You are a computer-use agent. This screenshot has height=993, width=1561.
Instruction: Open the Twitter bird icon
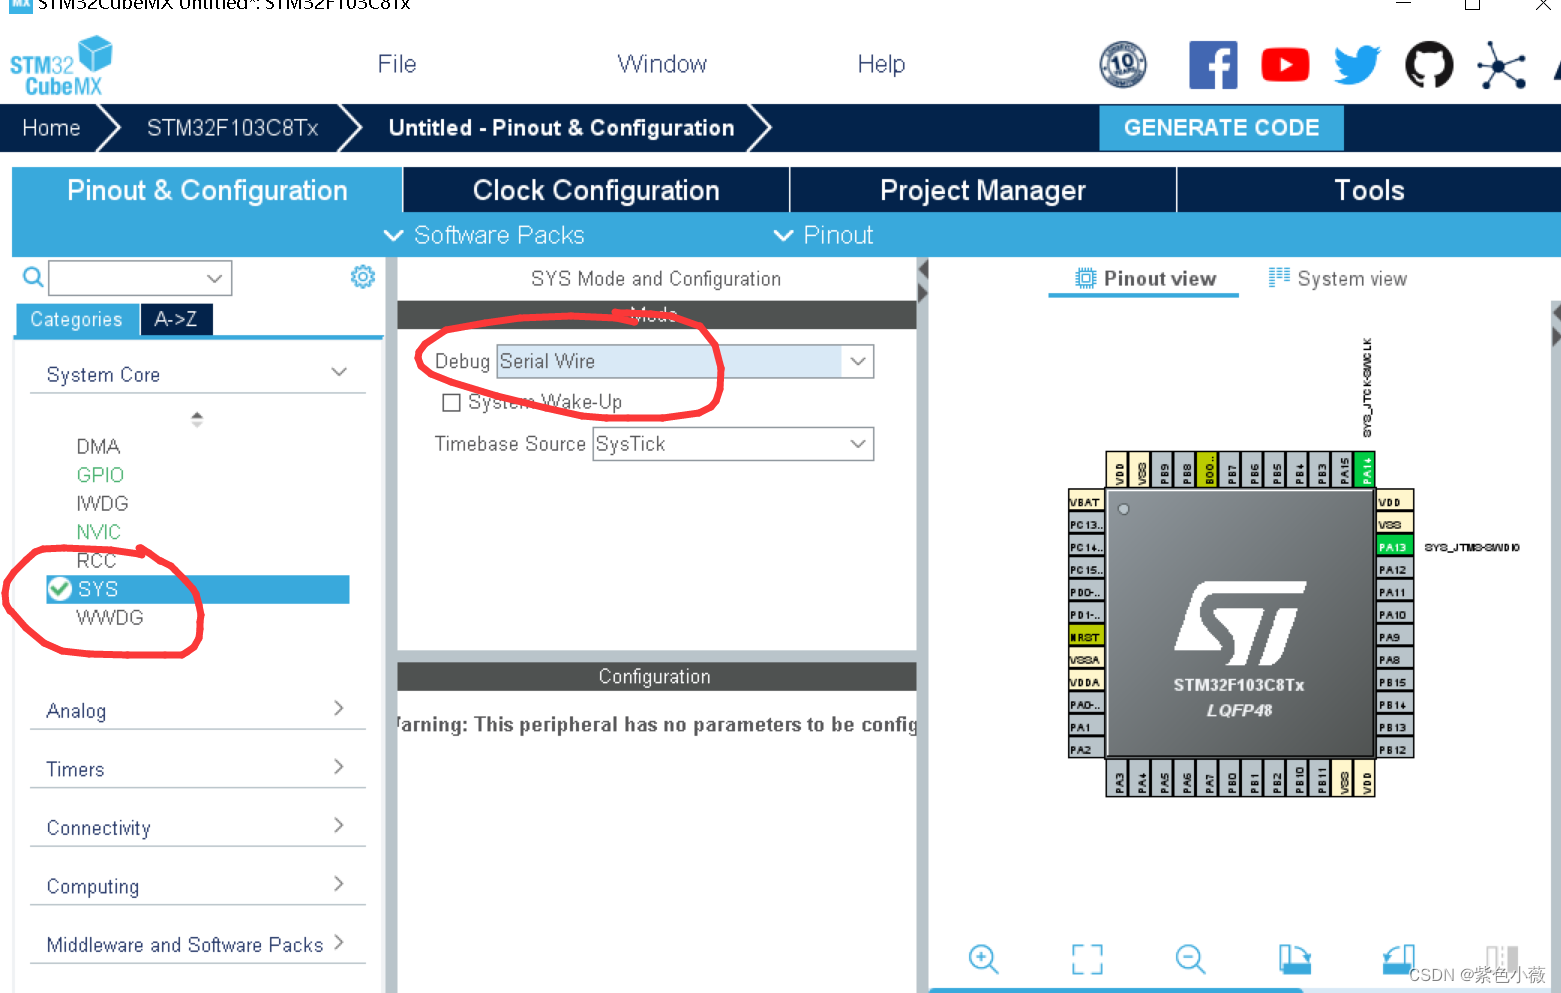click(x=1357, y=65)
